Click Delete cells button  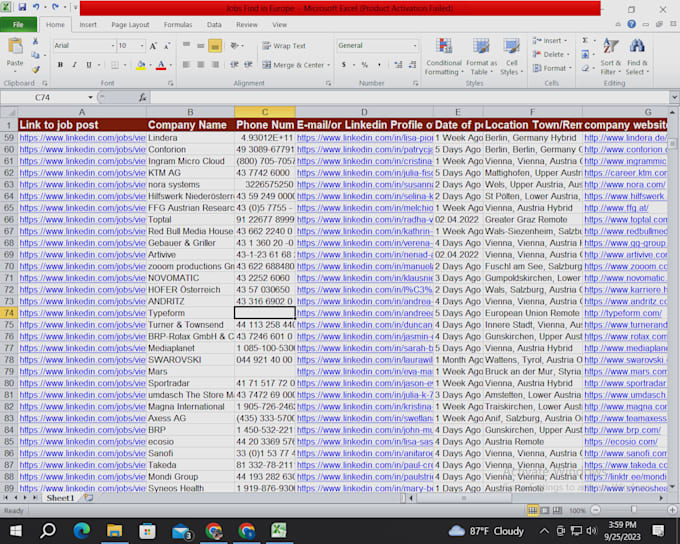pos(551,54)
